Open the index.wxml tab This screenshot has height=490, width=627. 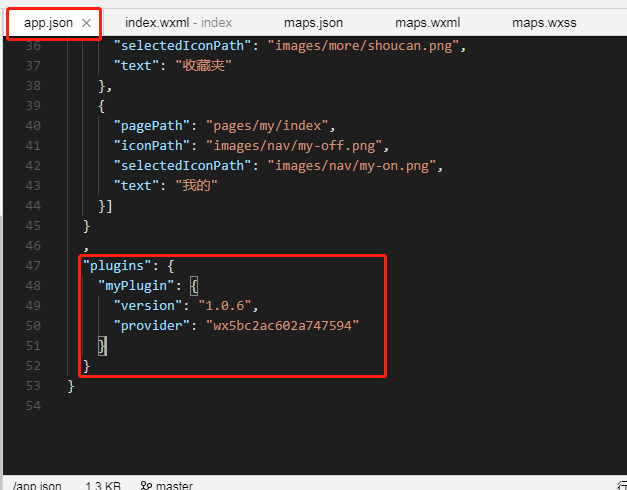coord(178,23)
